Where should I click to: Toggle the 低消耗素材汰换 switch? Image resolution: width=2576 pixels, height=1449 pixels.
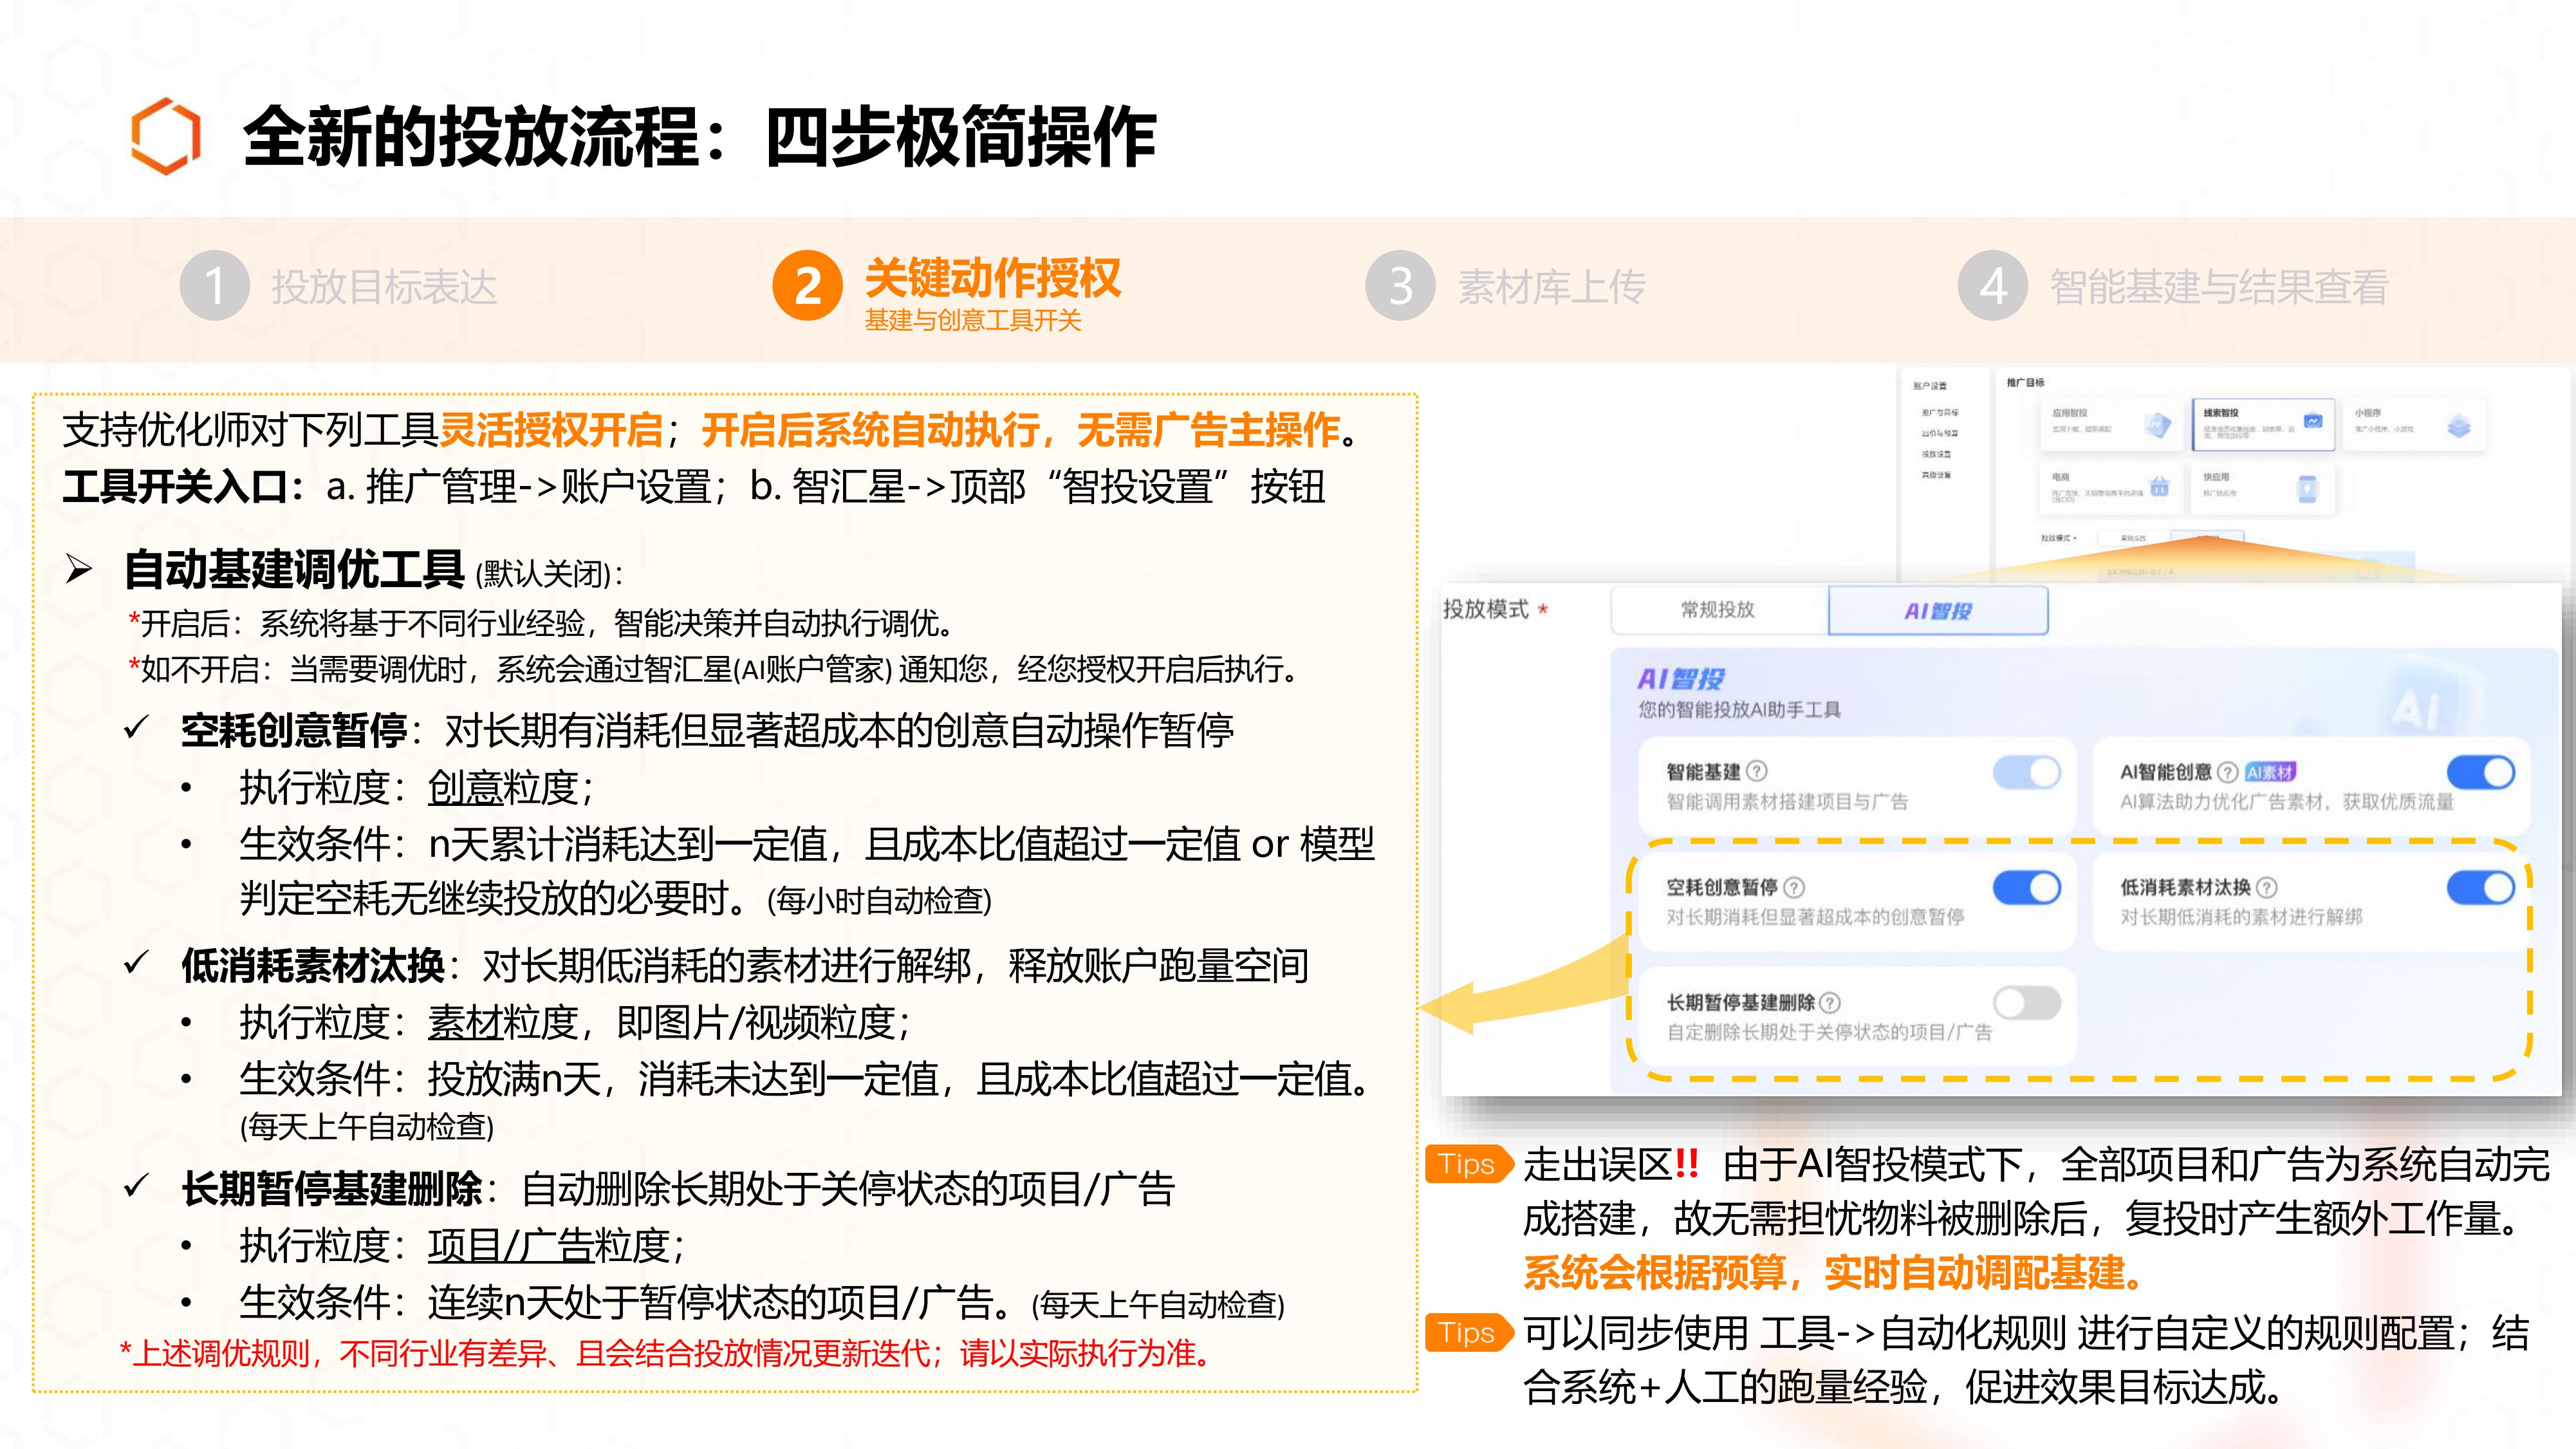coord(2480,888)
